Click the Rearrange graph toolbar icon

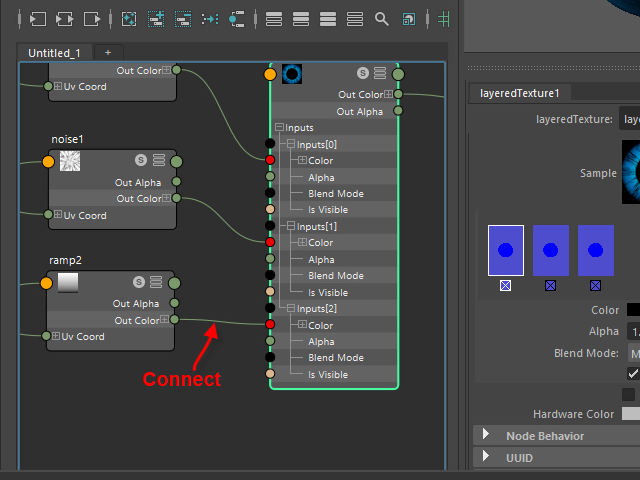click(209, 18)
